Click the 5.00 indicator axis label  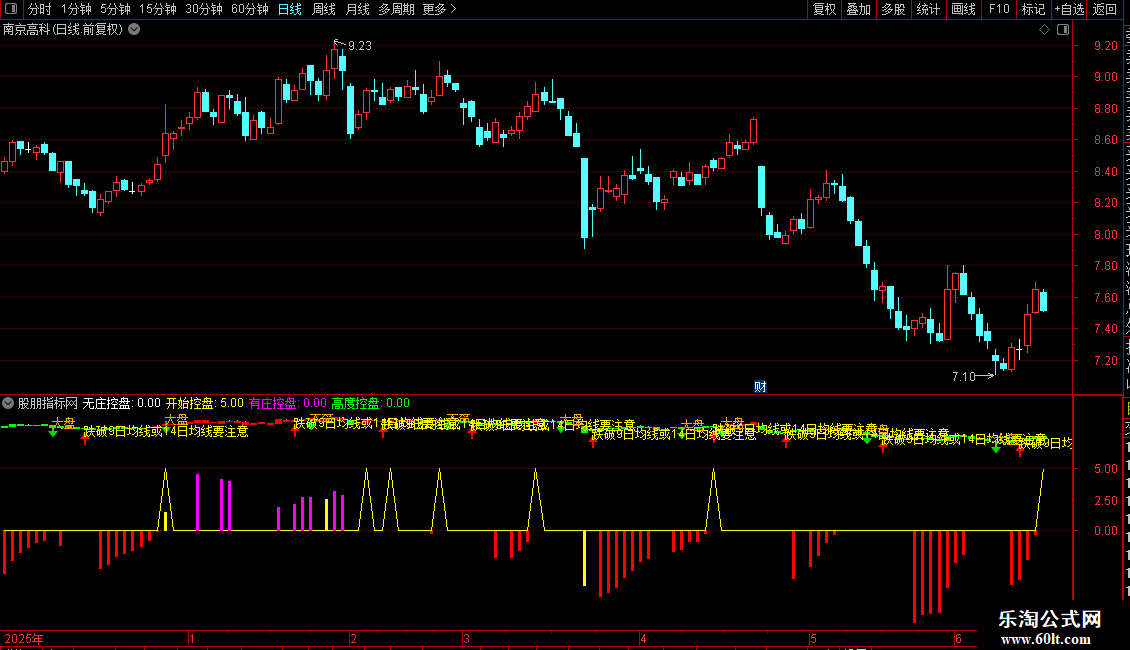pyautogui.click(x=1105, y=468)
